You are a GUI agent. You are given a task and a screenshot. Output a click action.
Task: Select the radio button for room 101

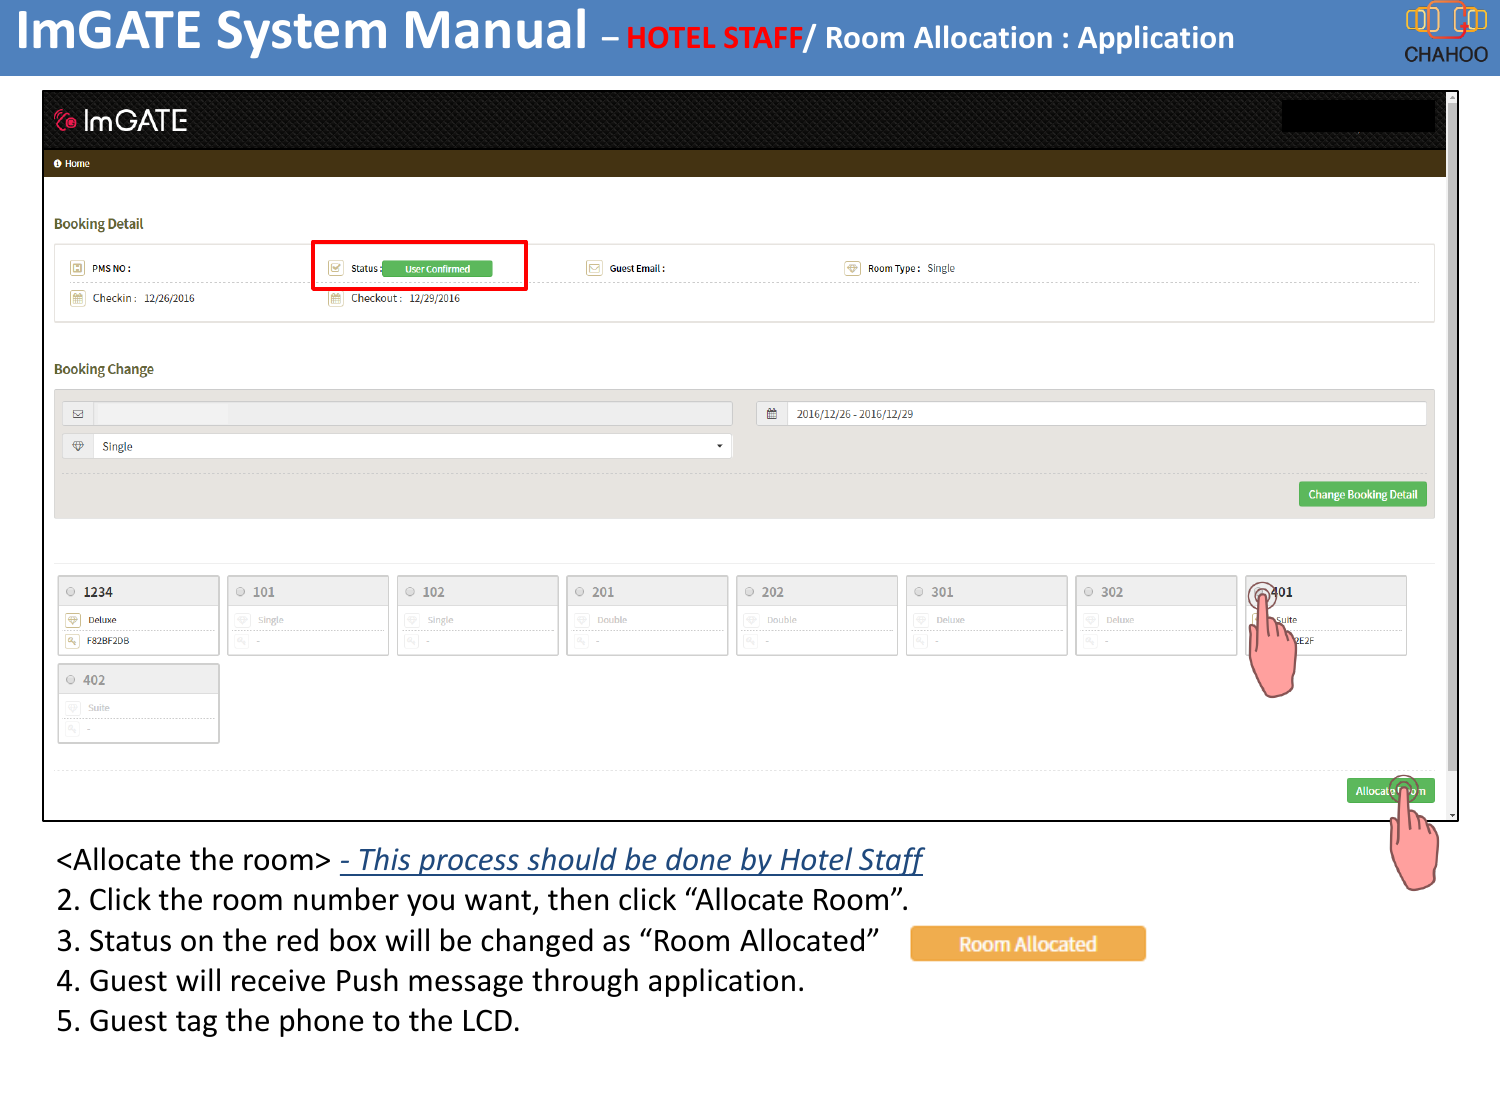point(239,590)
